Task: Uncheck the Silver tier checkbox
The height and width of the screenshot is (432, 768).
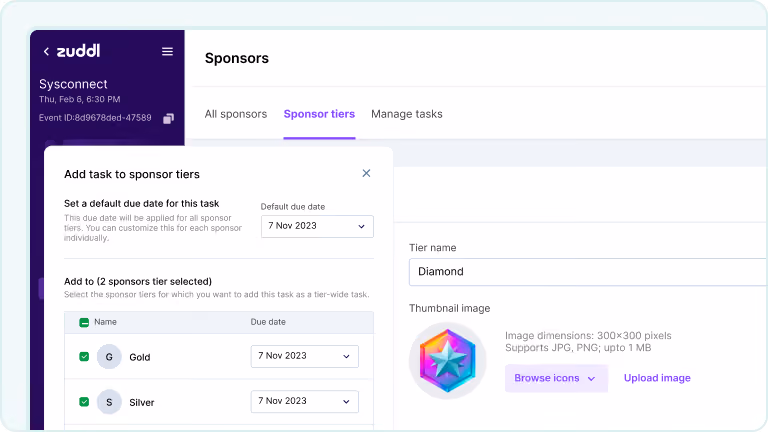Action: tap(84, 402)
